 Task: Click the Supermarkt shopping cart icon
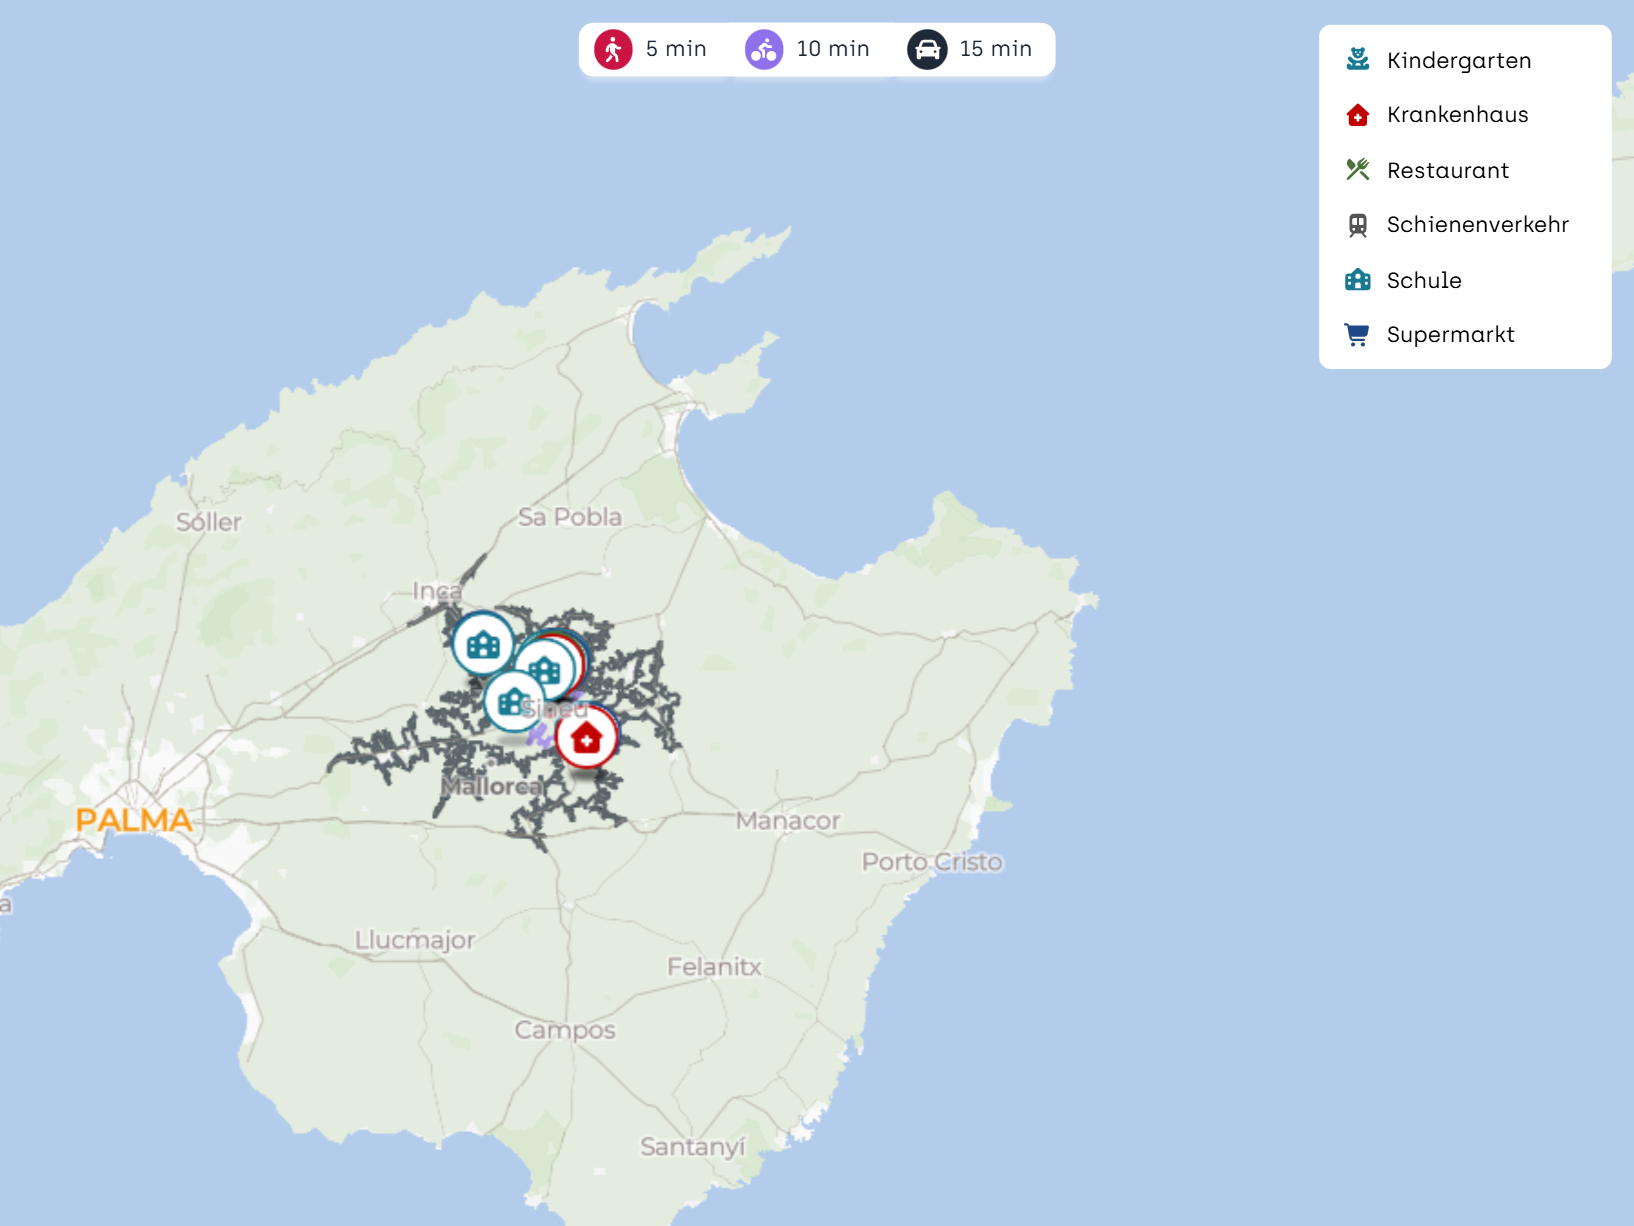1357,335
